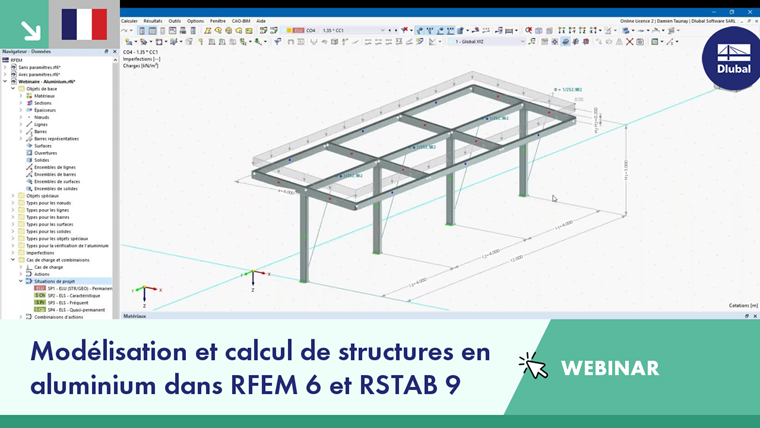Image resolution: width=760 pixels, height=428 pixels.
Task: Close the Matériaux table panel
Action: tap(755, 316)
